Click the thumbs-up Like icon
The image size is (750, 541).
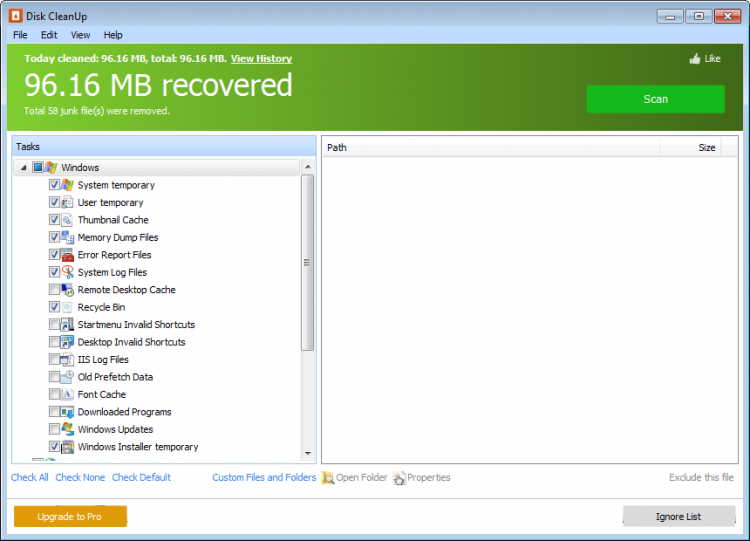(695, 59)
